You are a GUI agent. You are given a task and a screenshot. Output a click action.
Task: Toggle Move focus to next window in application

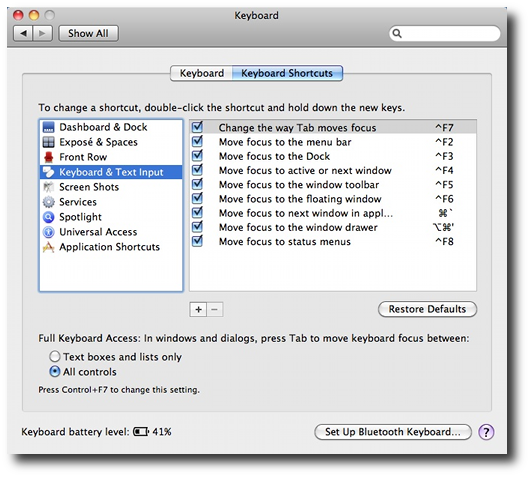point(197,213)
